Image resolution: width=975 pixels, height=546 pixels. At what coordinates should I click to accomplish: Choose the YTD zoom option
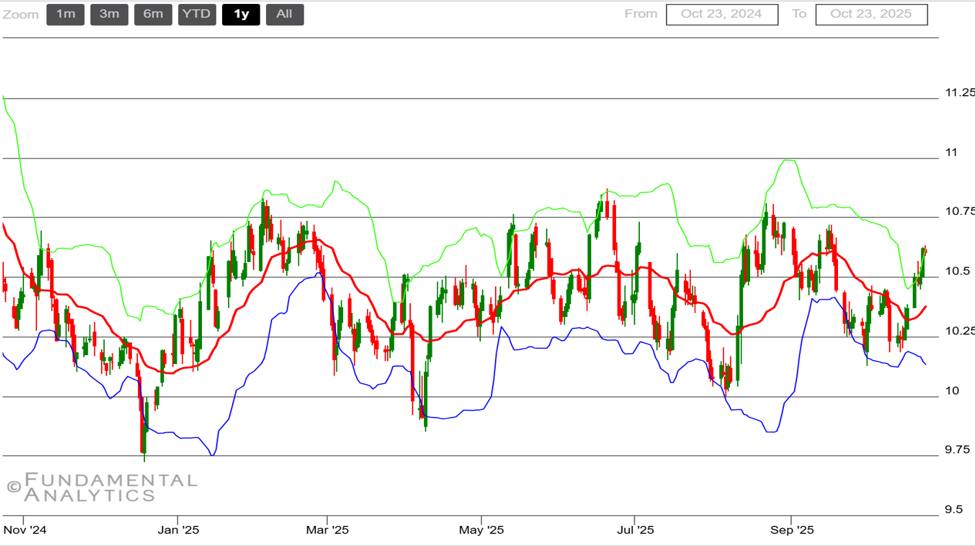click(197, 14)
